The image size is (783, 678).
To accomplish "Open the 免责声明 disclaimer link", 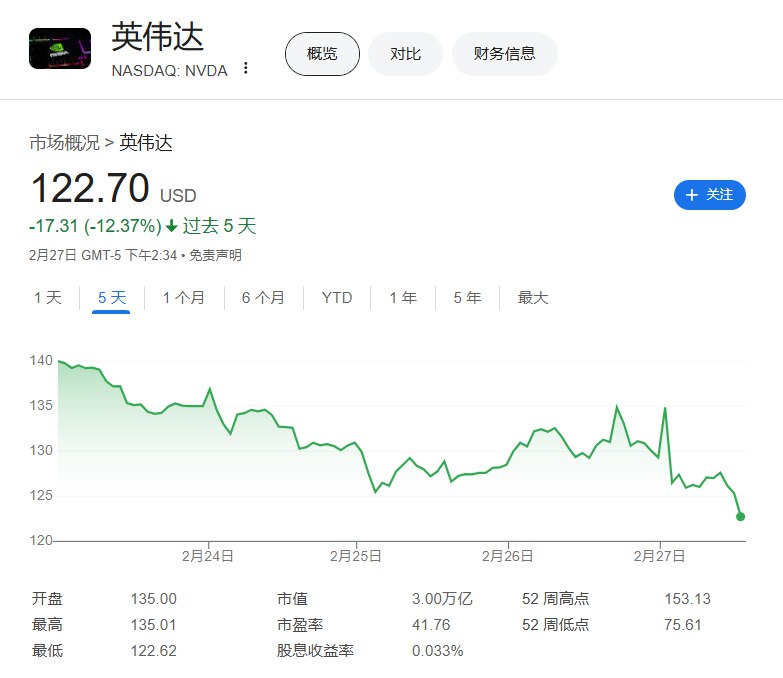I will click(x=215, y=256).
